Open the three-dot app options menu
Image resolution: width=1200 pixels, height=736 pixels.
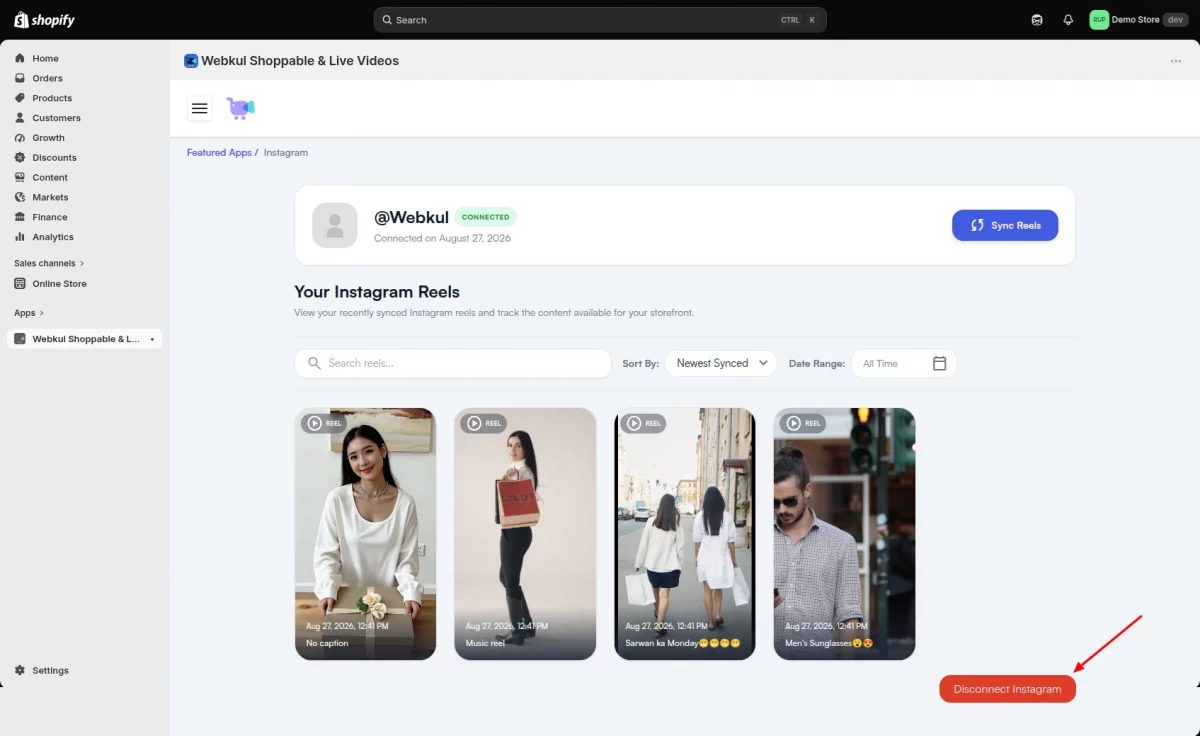pyautogui.click(x=1176, y=61)
